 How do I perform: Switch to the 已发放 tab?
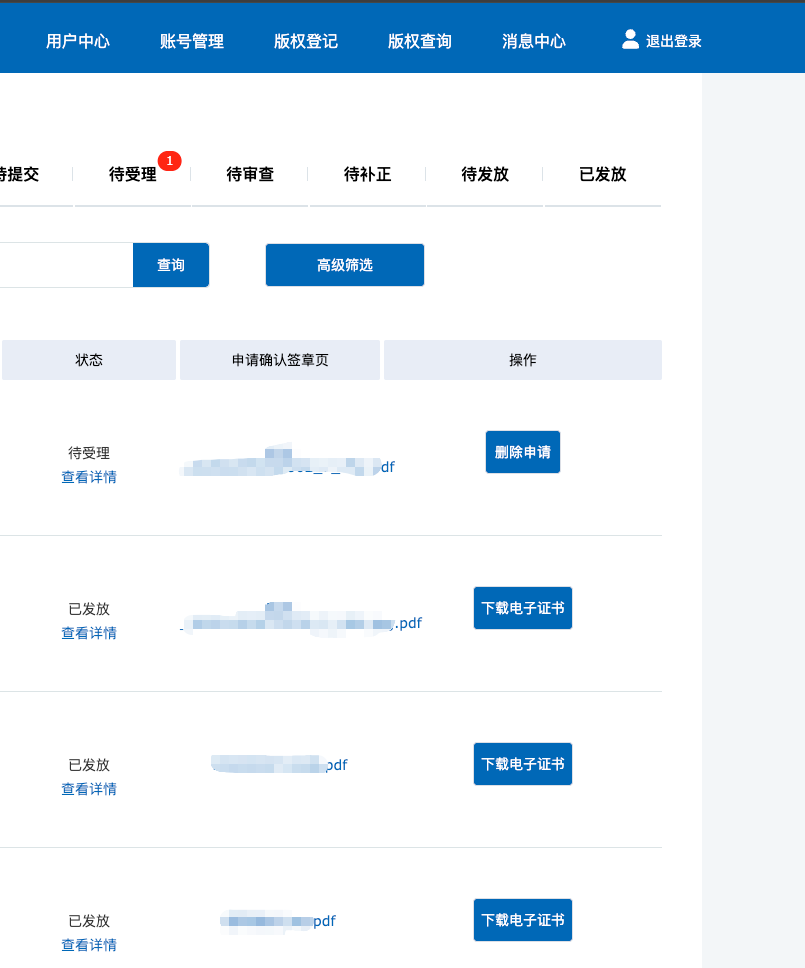pyautogui.click(x=603, y=174)
